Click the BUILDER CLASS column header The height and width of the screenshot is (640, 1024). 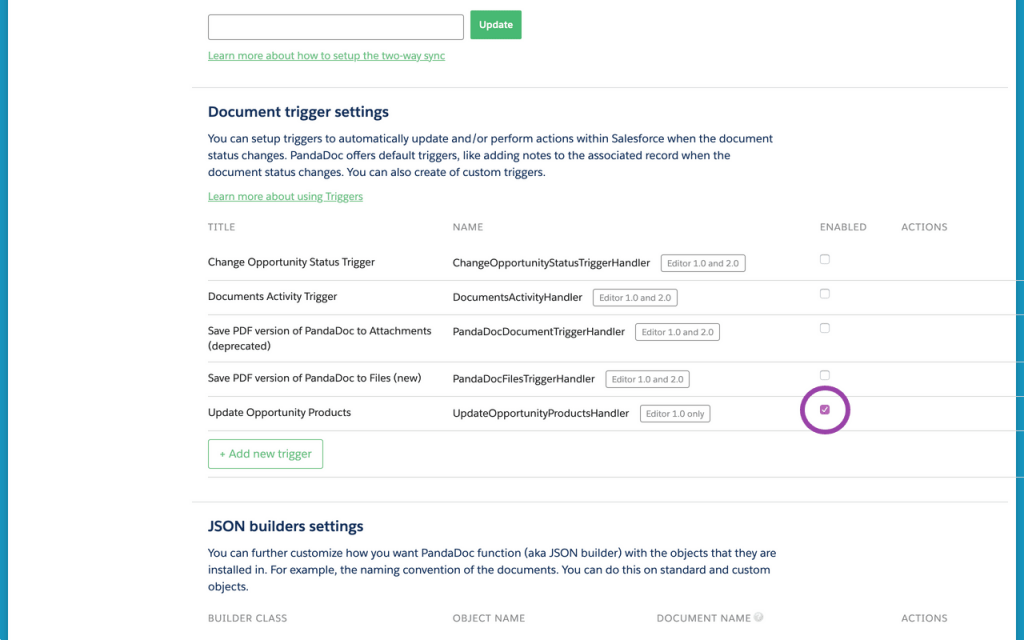(x=248, y=618)
